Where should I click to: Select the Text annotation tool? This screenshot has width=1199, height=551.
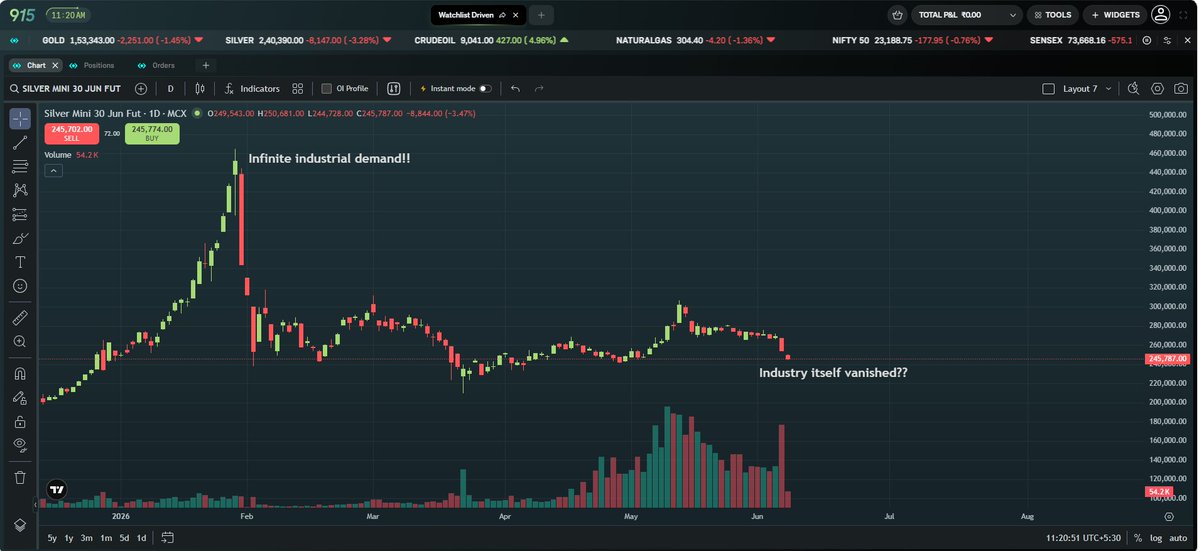pos(20,262)
